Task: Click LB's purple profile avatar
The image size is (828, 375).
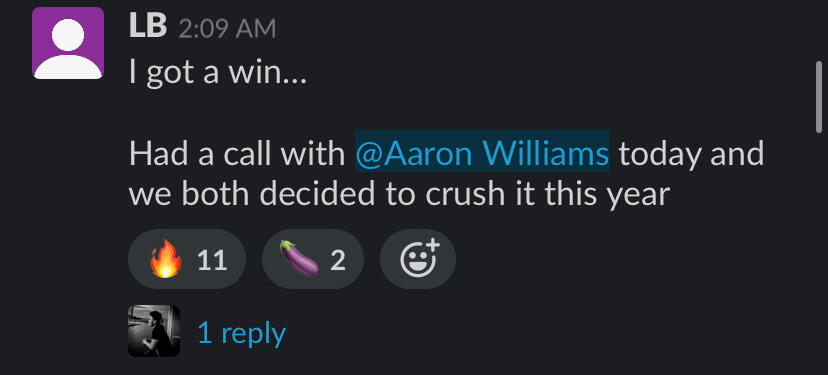Action: (x=68, y=43)
